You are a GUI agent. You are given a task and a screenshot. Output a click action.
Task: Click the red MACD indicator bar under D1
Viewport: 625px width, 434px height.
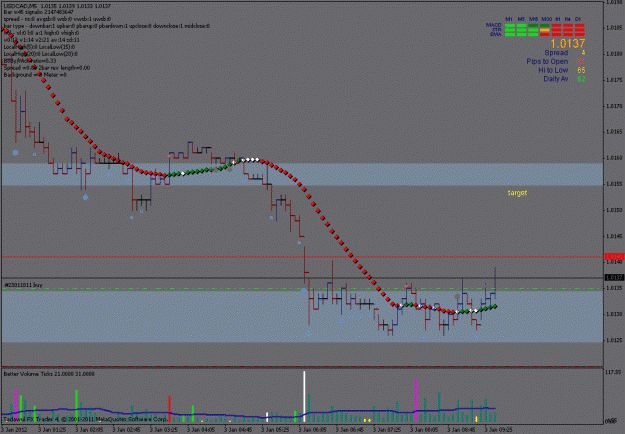click(x=580, y=26)
